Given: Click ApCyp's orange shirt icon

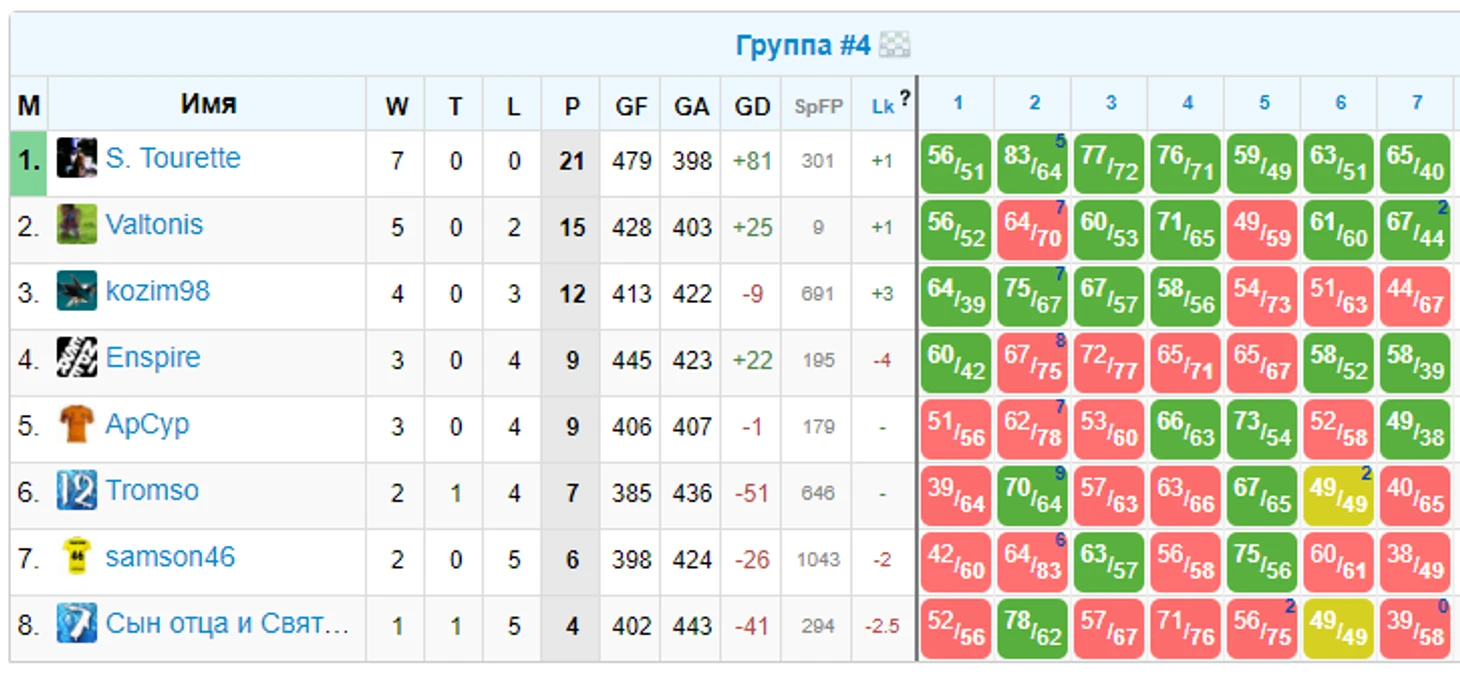Looking at the screenshot, I should coord(77,424).
